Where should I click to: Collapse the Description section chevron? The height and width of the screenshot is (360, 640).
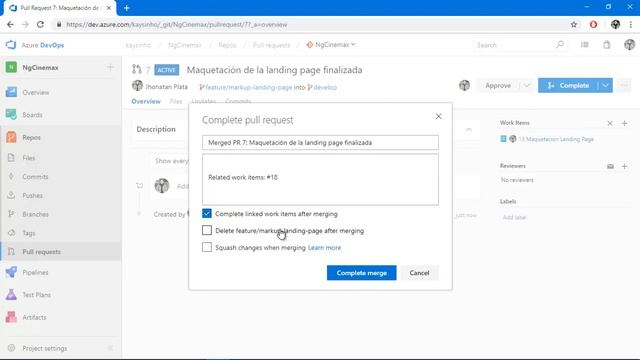[x=469, y=129]
